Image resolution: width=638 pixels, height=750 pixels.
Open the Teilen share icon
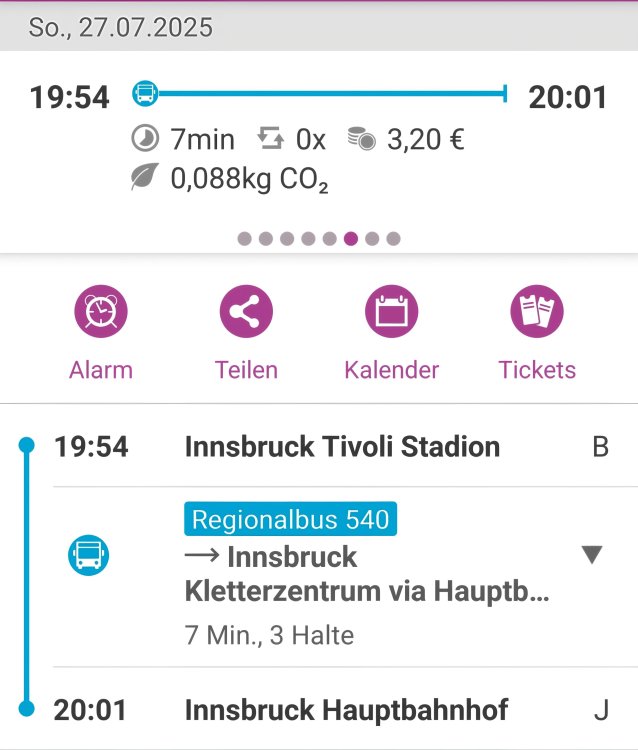click(246, 312)
